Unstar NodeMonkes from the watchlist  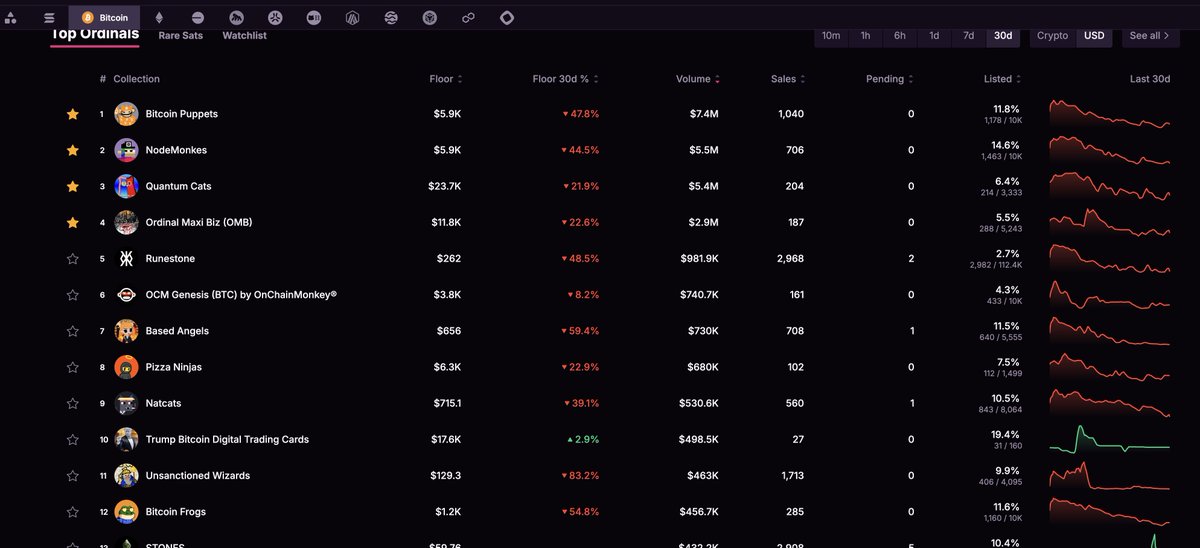pyautogui.click(x=72, y=150)
